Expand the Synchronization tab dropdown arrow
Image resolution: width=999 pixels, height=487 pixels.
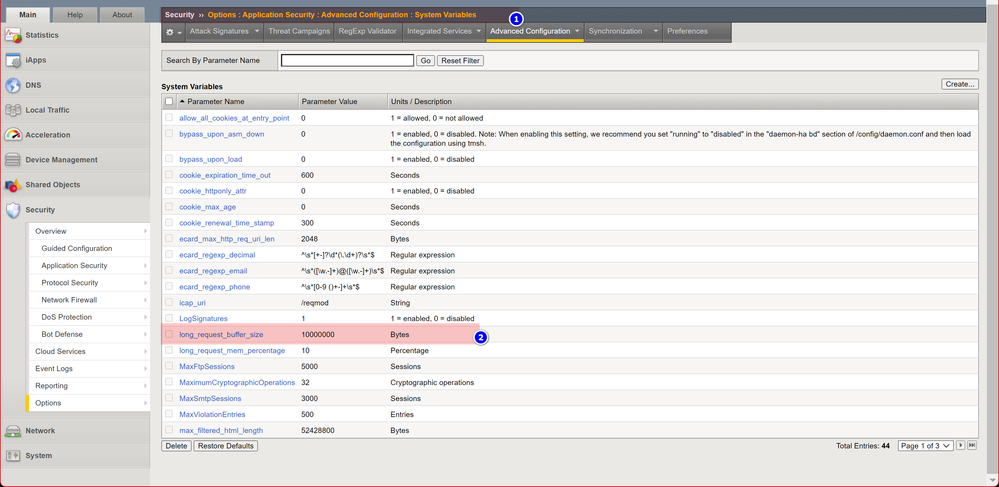[x=655, y=32]
